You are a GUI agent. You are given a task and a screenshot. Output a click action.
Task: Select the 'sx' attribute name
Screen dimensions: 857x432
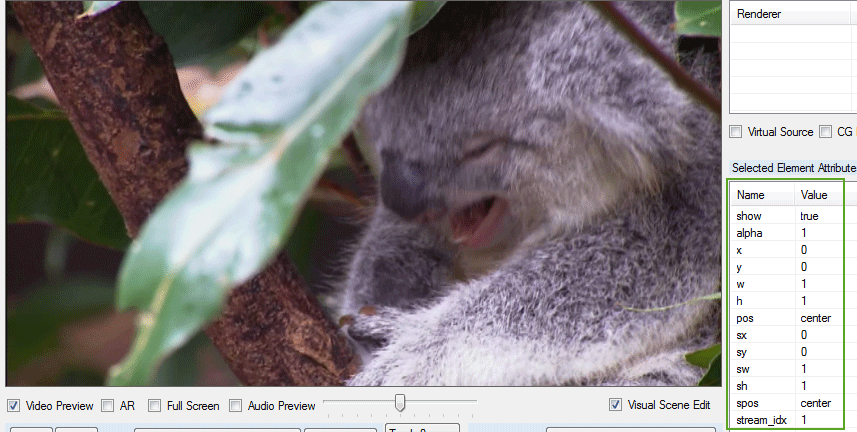(x=742, y=335)
